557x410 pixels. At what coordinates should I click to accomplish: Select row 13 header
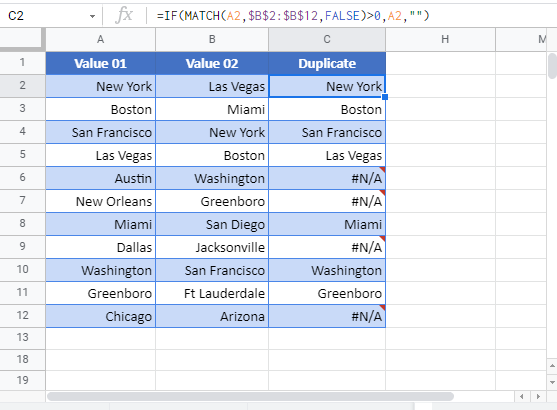coord(22,337)
